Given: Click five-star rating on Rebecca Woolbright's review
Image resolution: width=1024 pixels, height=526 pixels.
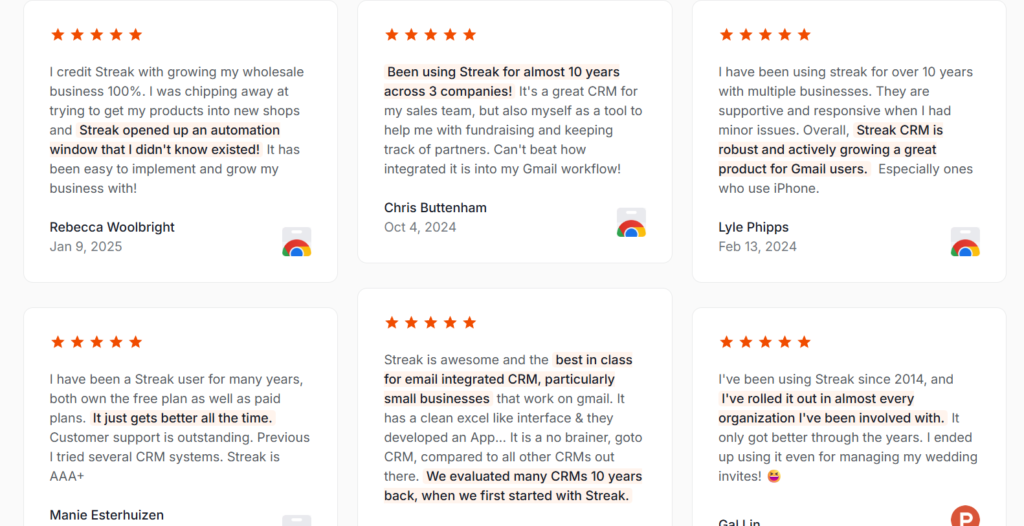Looking at the screenshot, I should 97,35.
